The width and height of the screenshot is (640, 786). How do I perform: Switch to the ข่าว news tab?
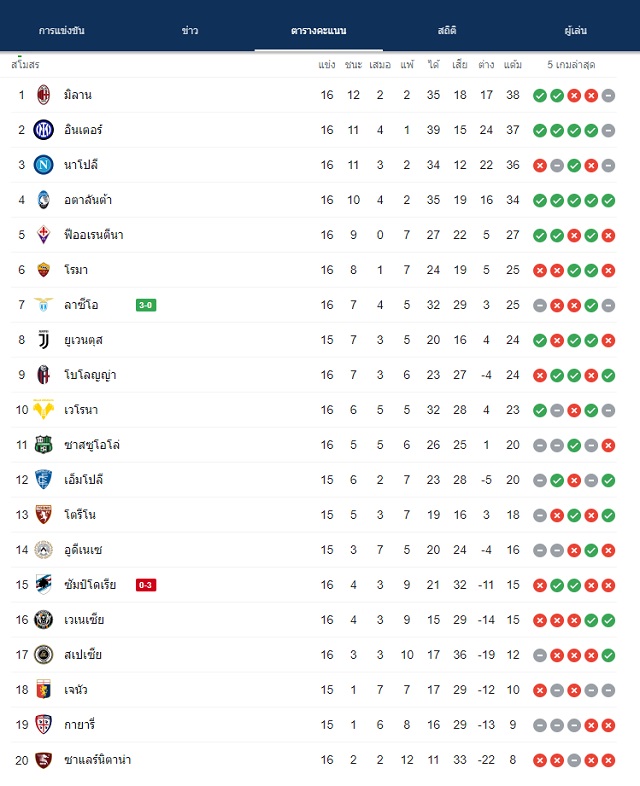[190, 31]
